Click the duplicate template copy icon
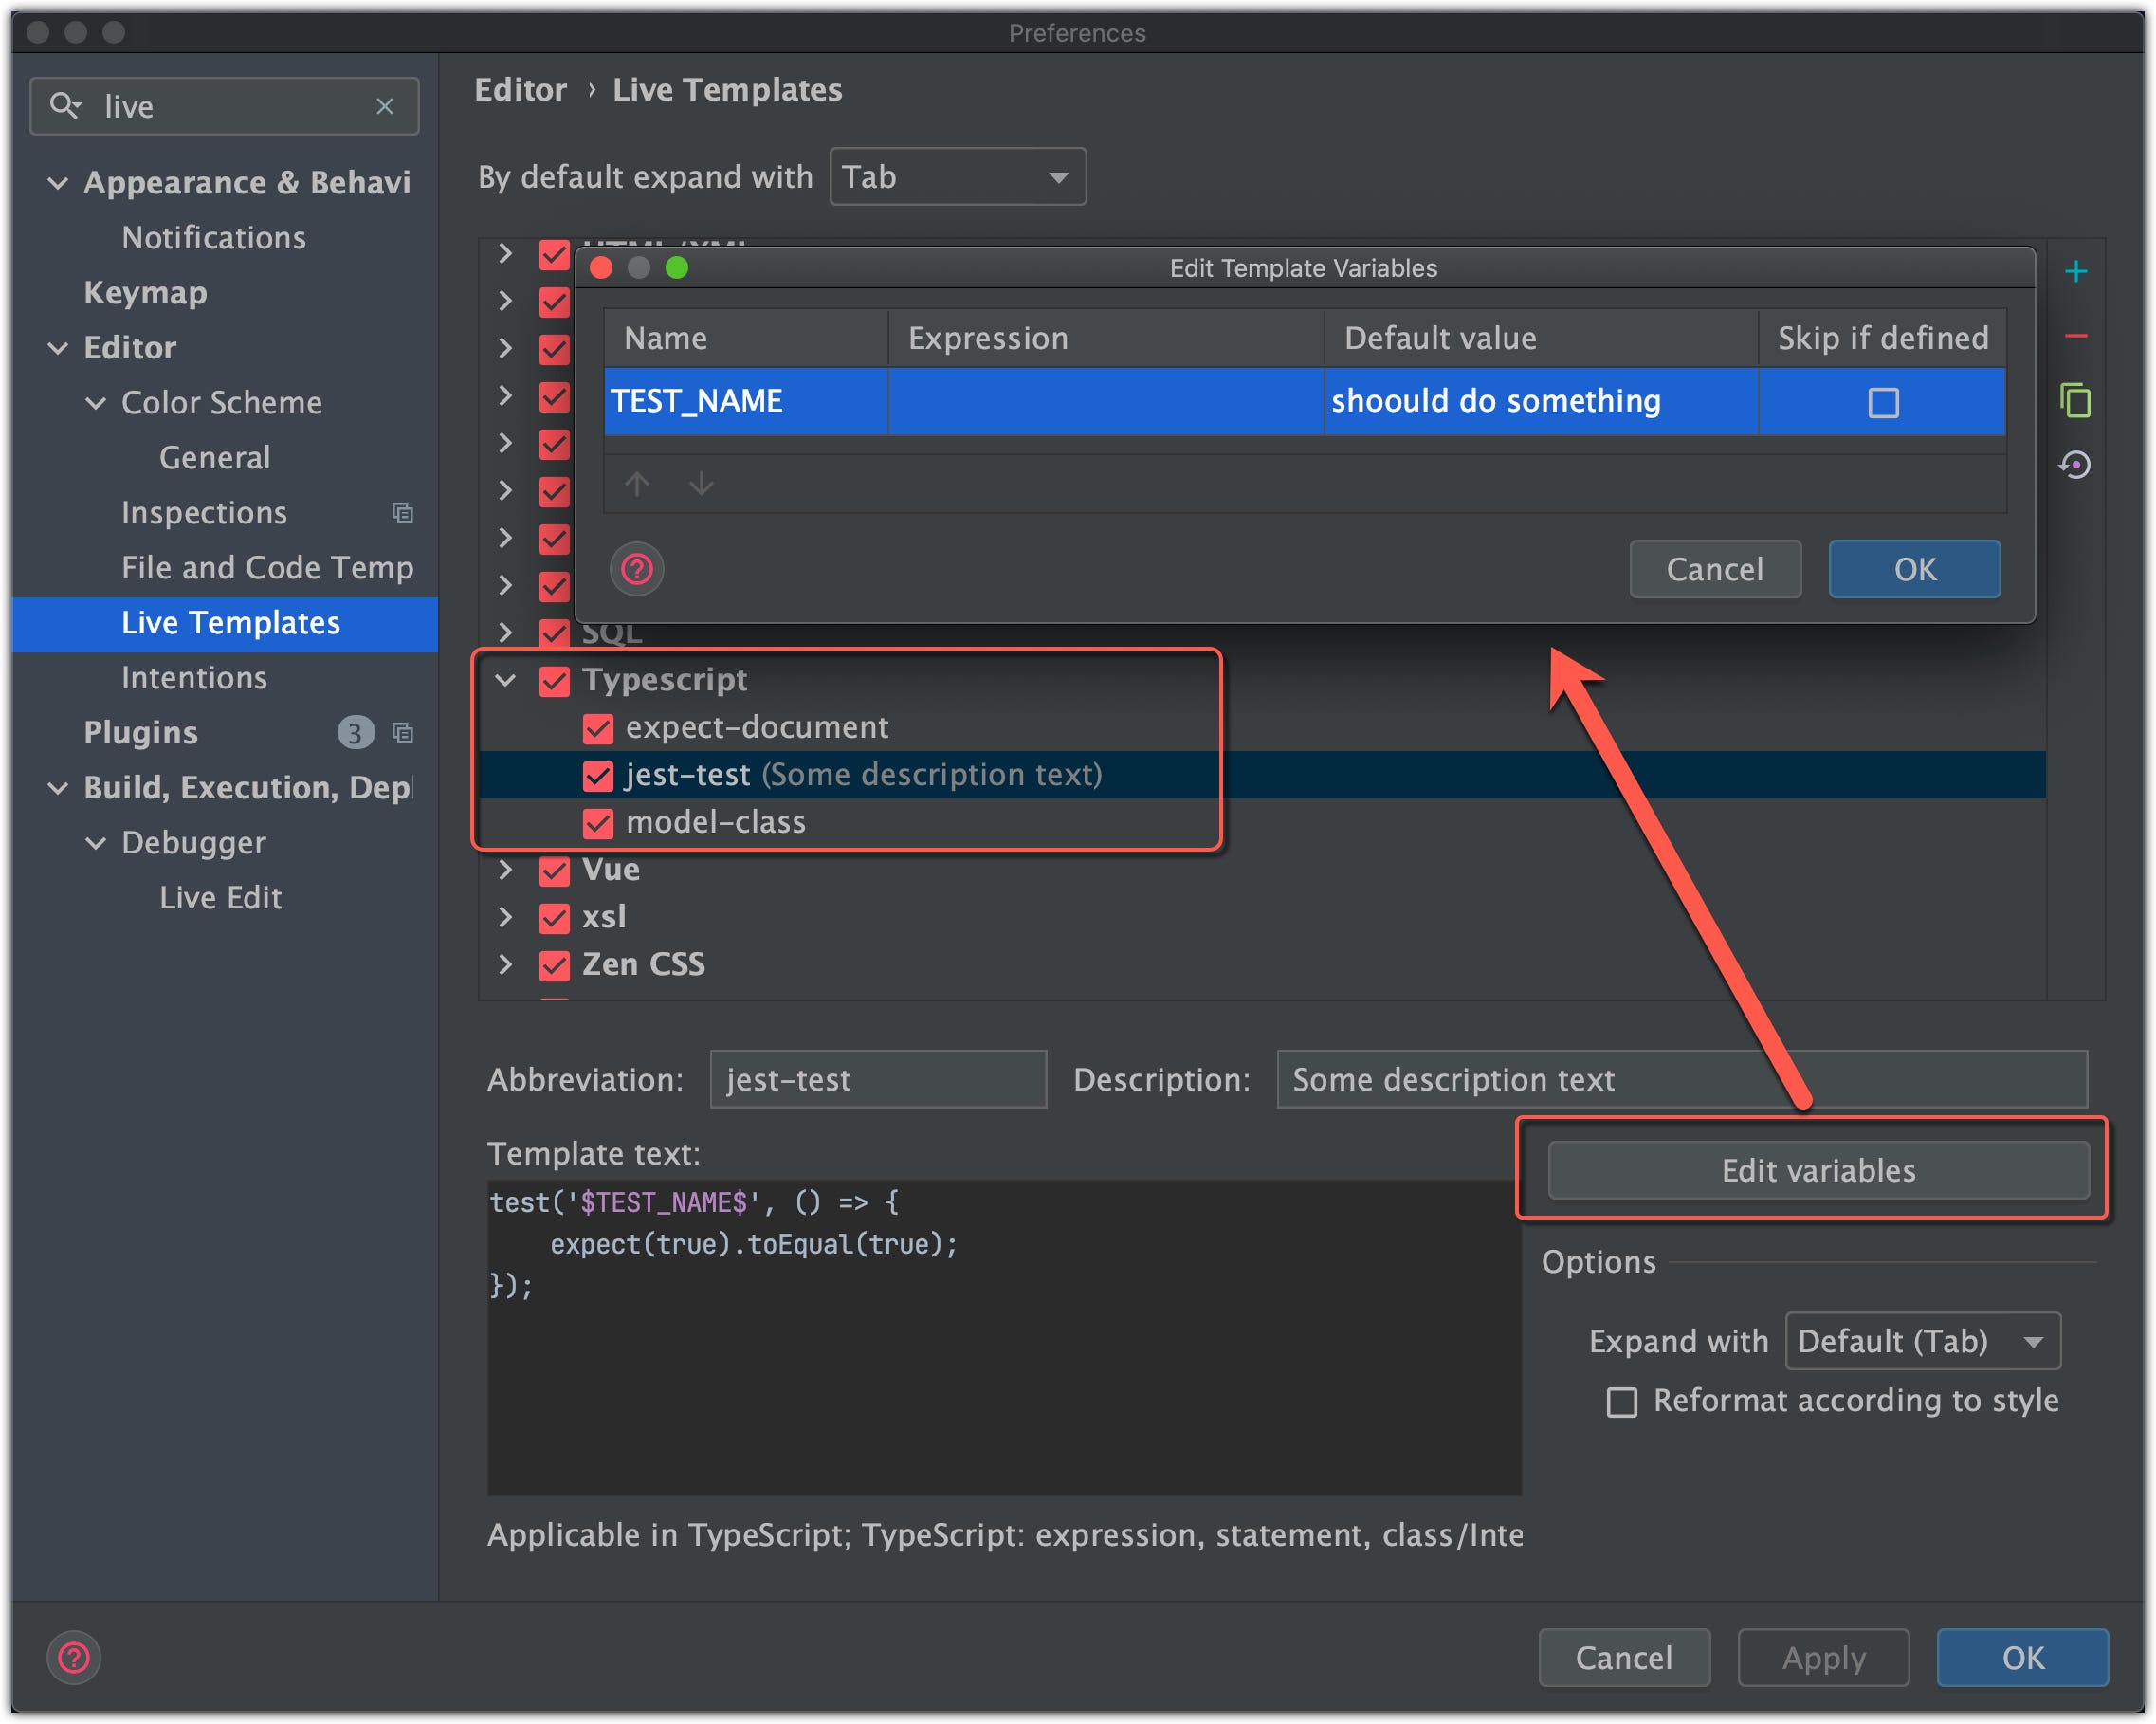This screenshot has width=2156, height=1724. [x=2076, y=401]
